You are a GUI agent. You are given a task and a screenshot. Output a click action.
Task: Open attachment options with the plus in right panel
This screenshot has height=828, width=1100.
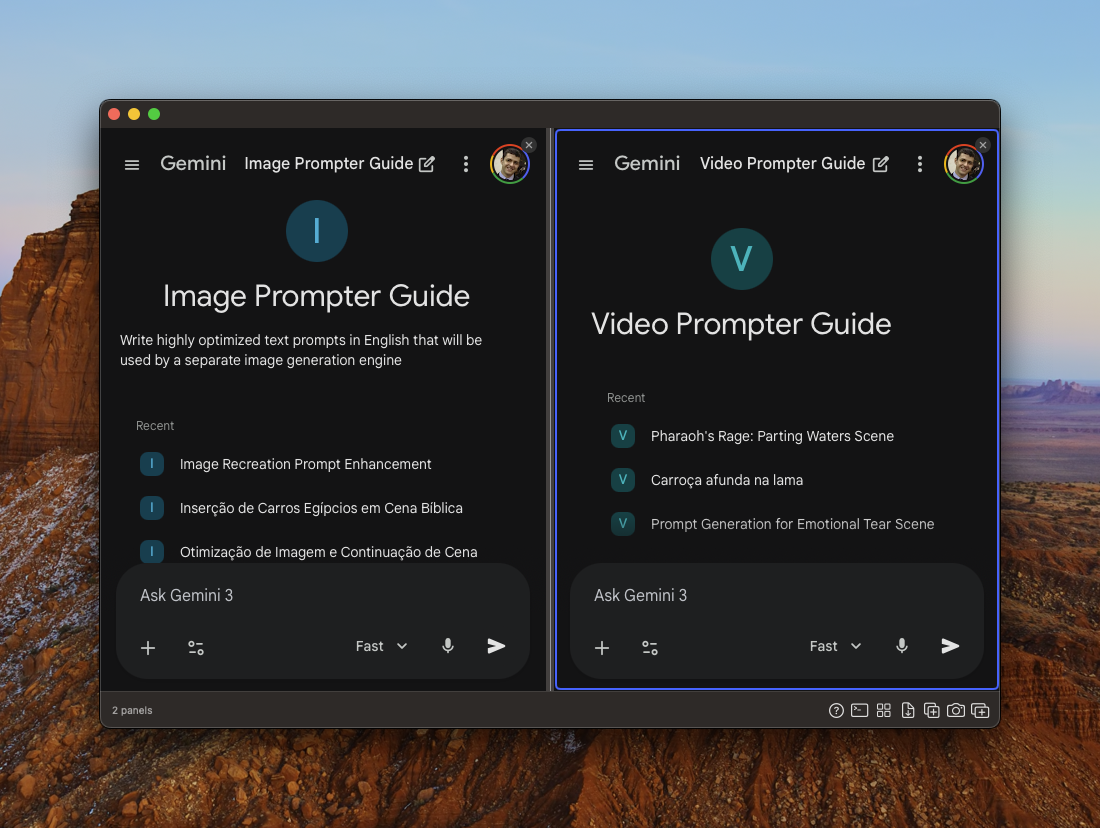point(602,648)
